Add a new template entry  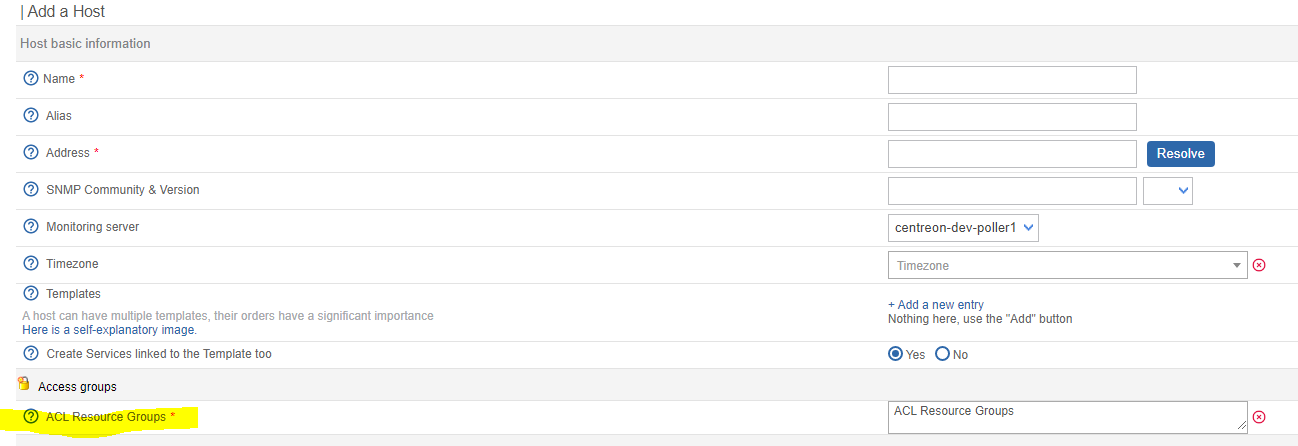936,305
